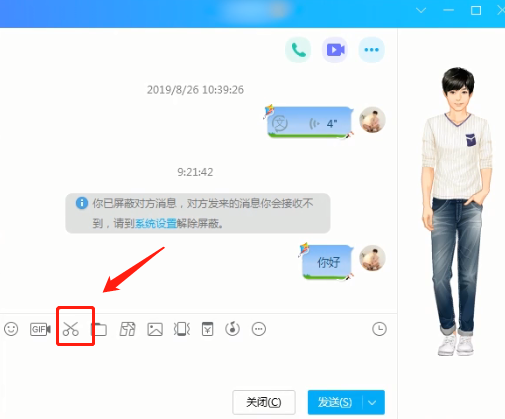Click the blue info icon in notice
Viewport: 505px width, 419px height.
coord(82,203)
